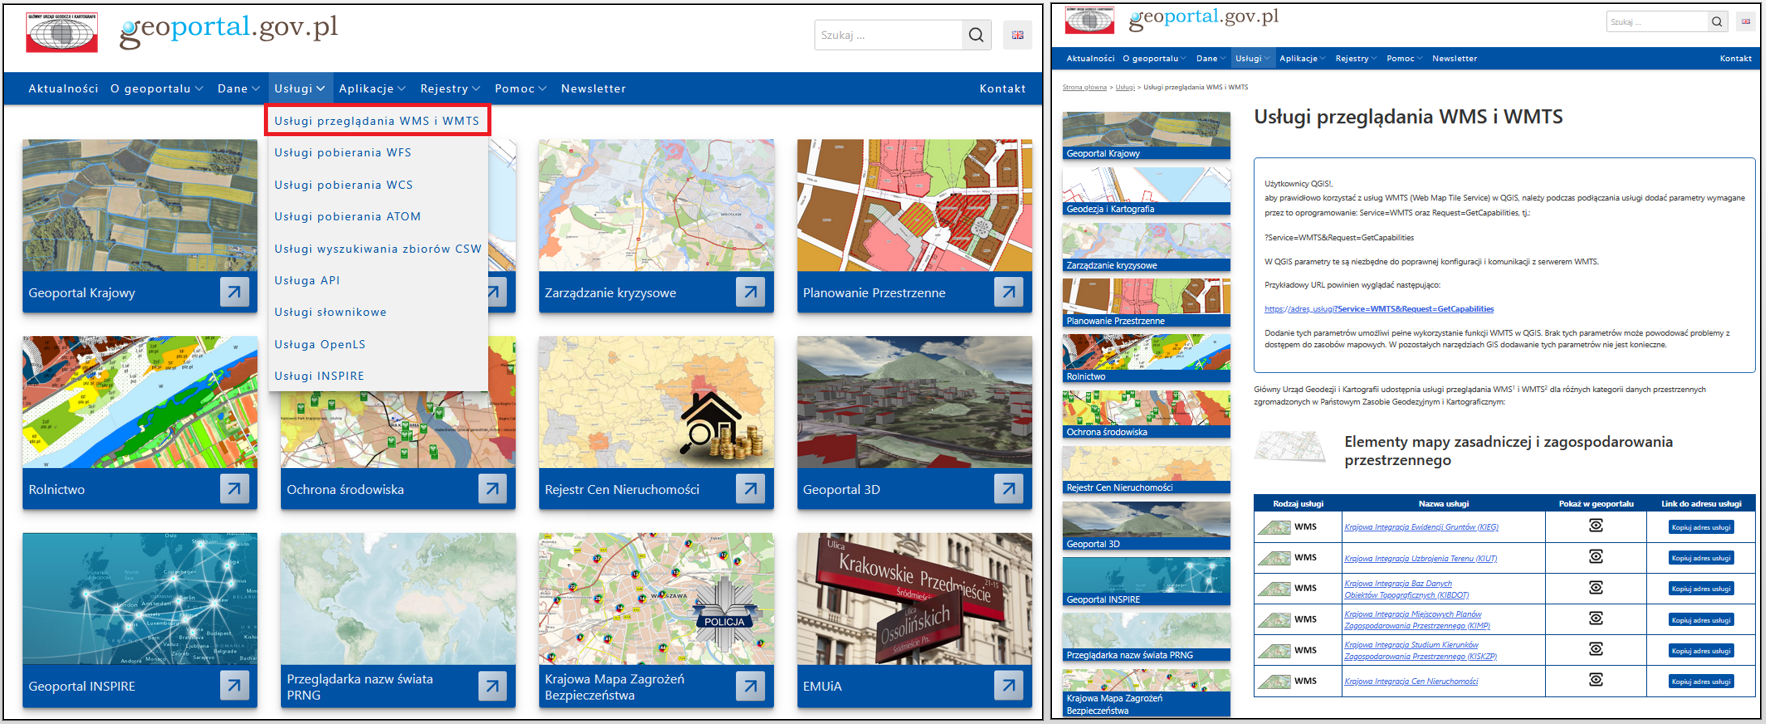Click the arrow icon on Planowanie Przestrzenne tile

click(x=1008, y=293)
